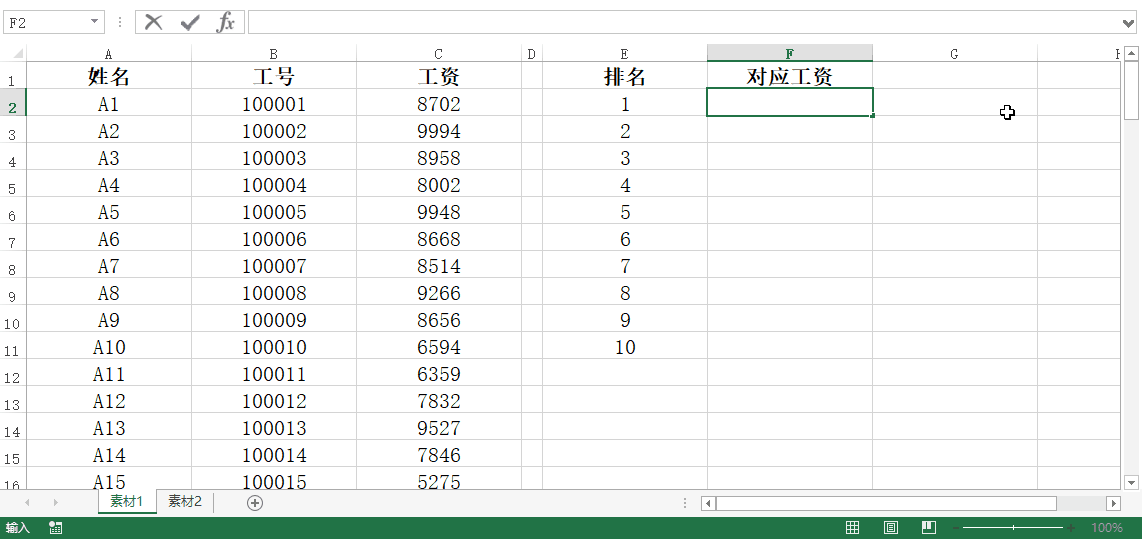This screenshot has height=539, width=1142.
Task: Confirm entry with the checkmark icon
Action: [190, 22]
